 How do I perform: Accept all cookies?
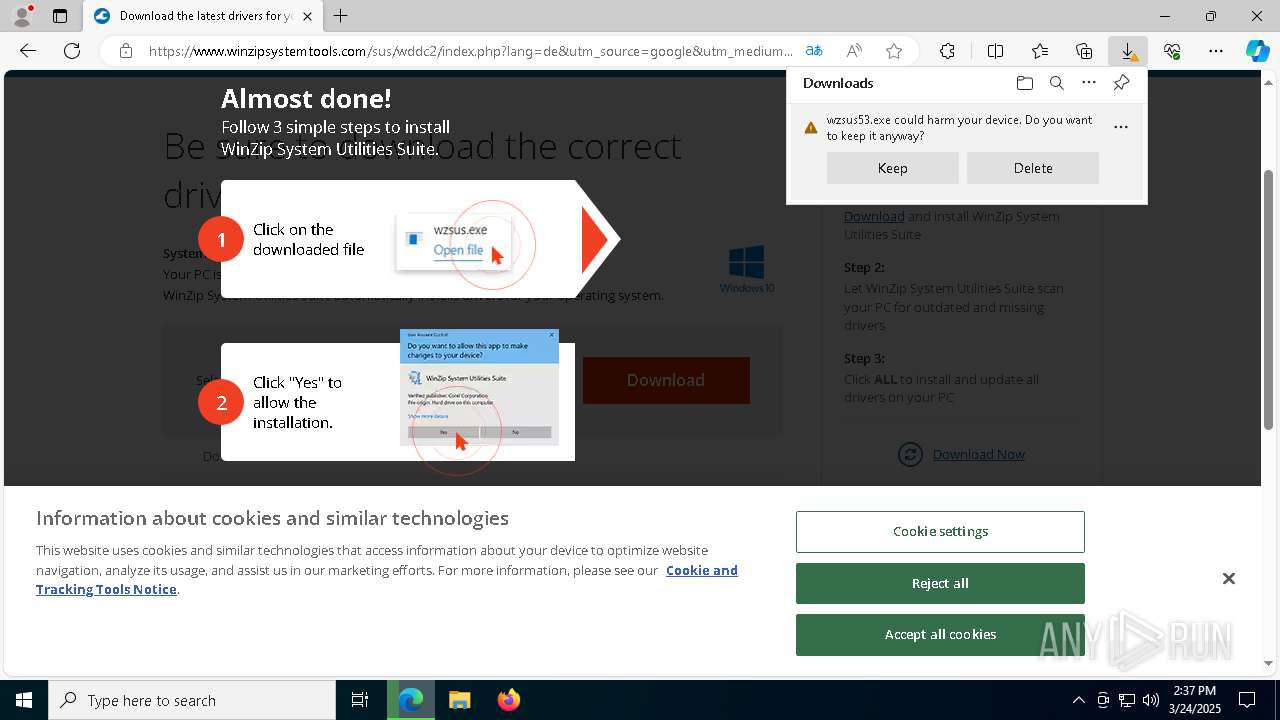(940, 634)
